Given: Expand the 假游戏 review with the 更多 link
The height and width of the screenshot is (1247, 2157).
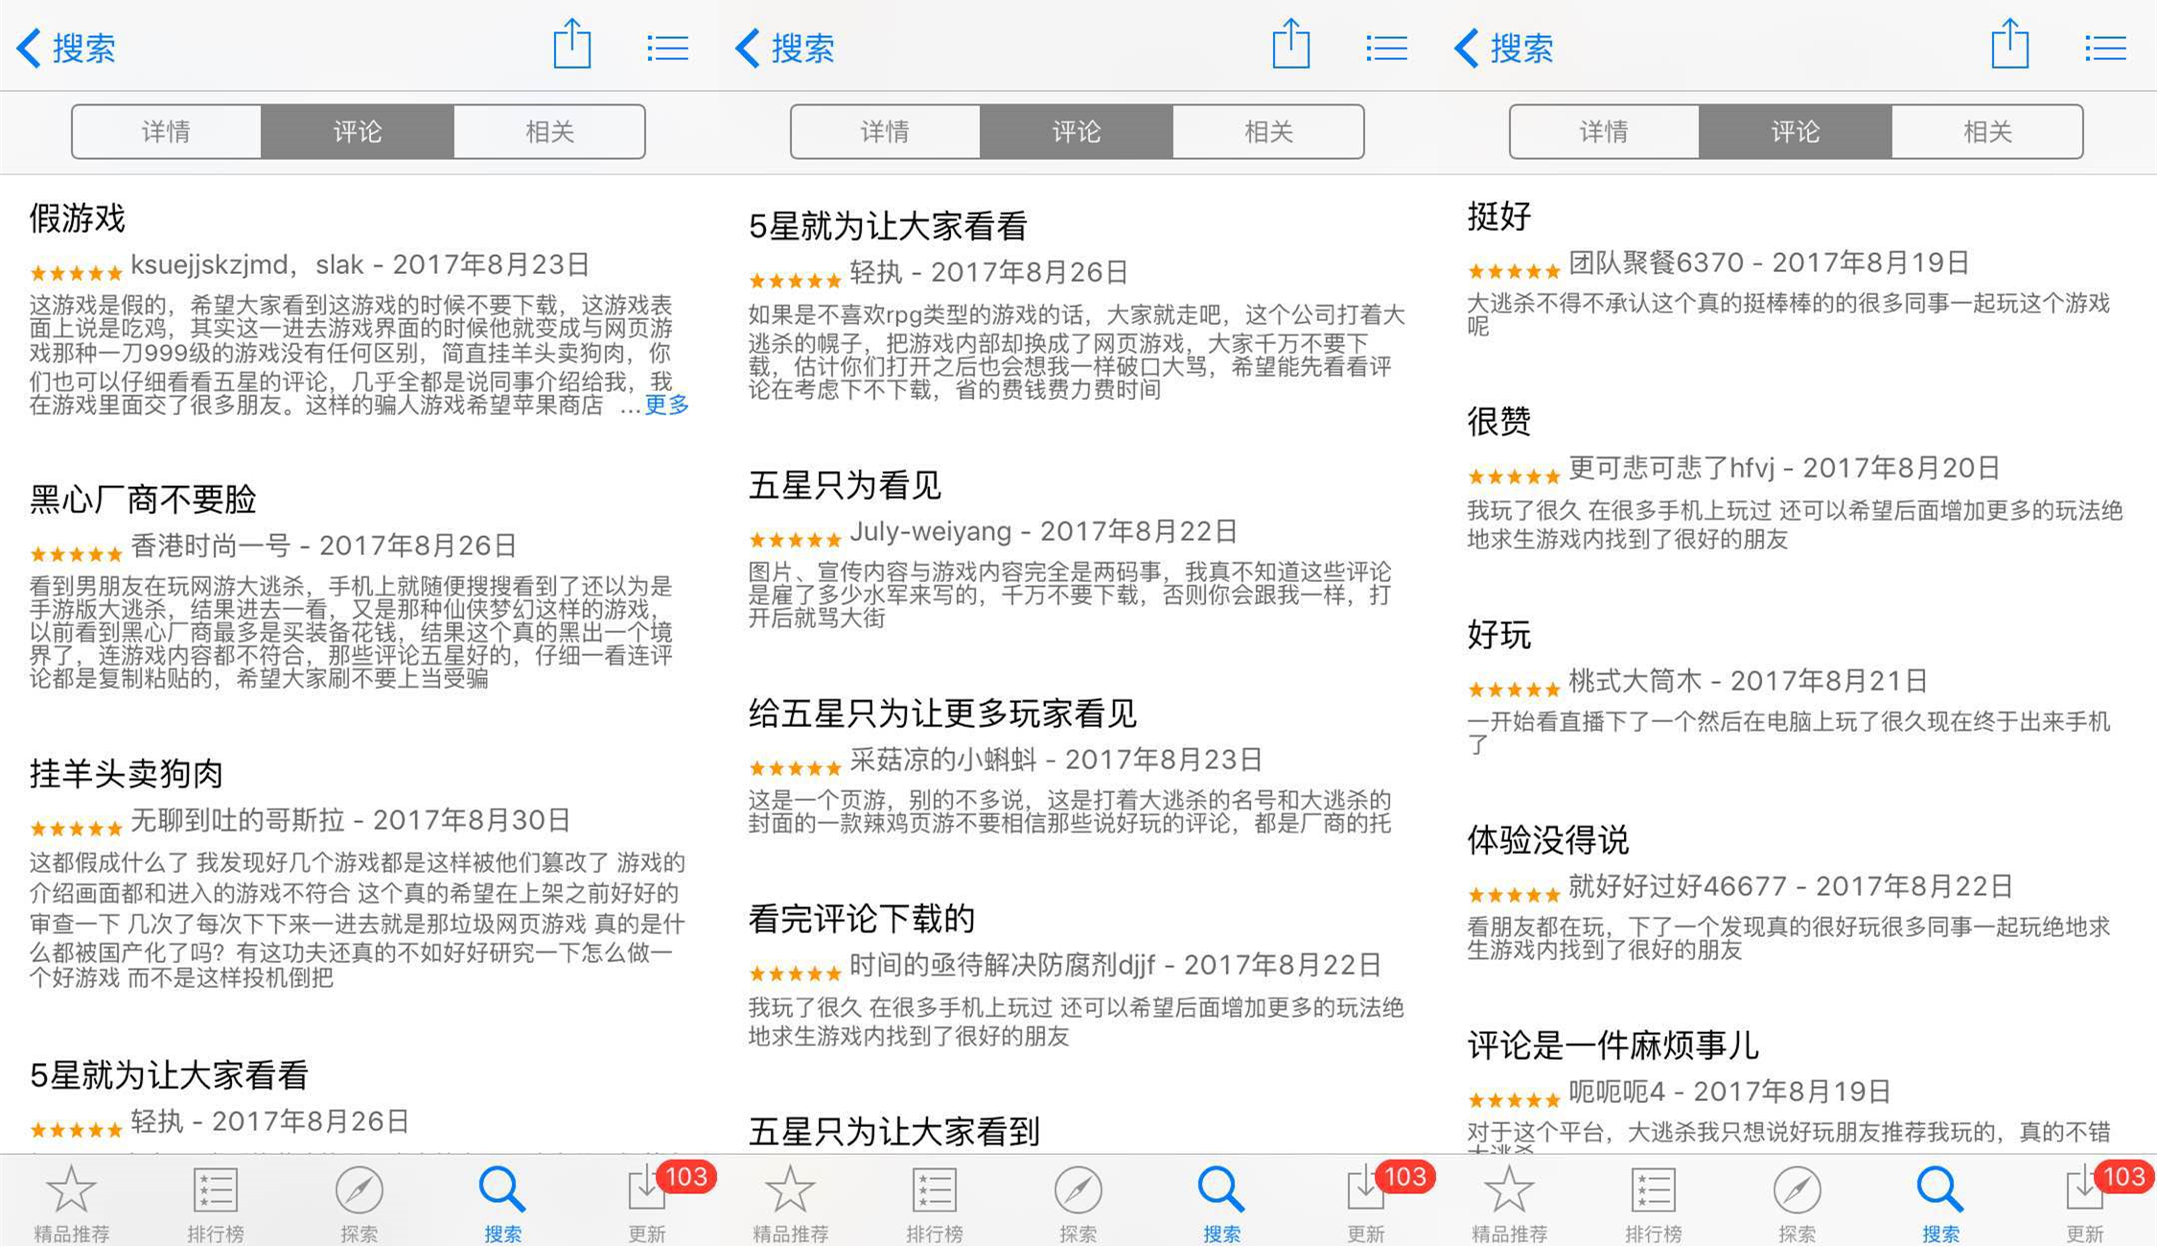Looking at the screenshot, I should pos(666,405).
